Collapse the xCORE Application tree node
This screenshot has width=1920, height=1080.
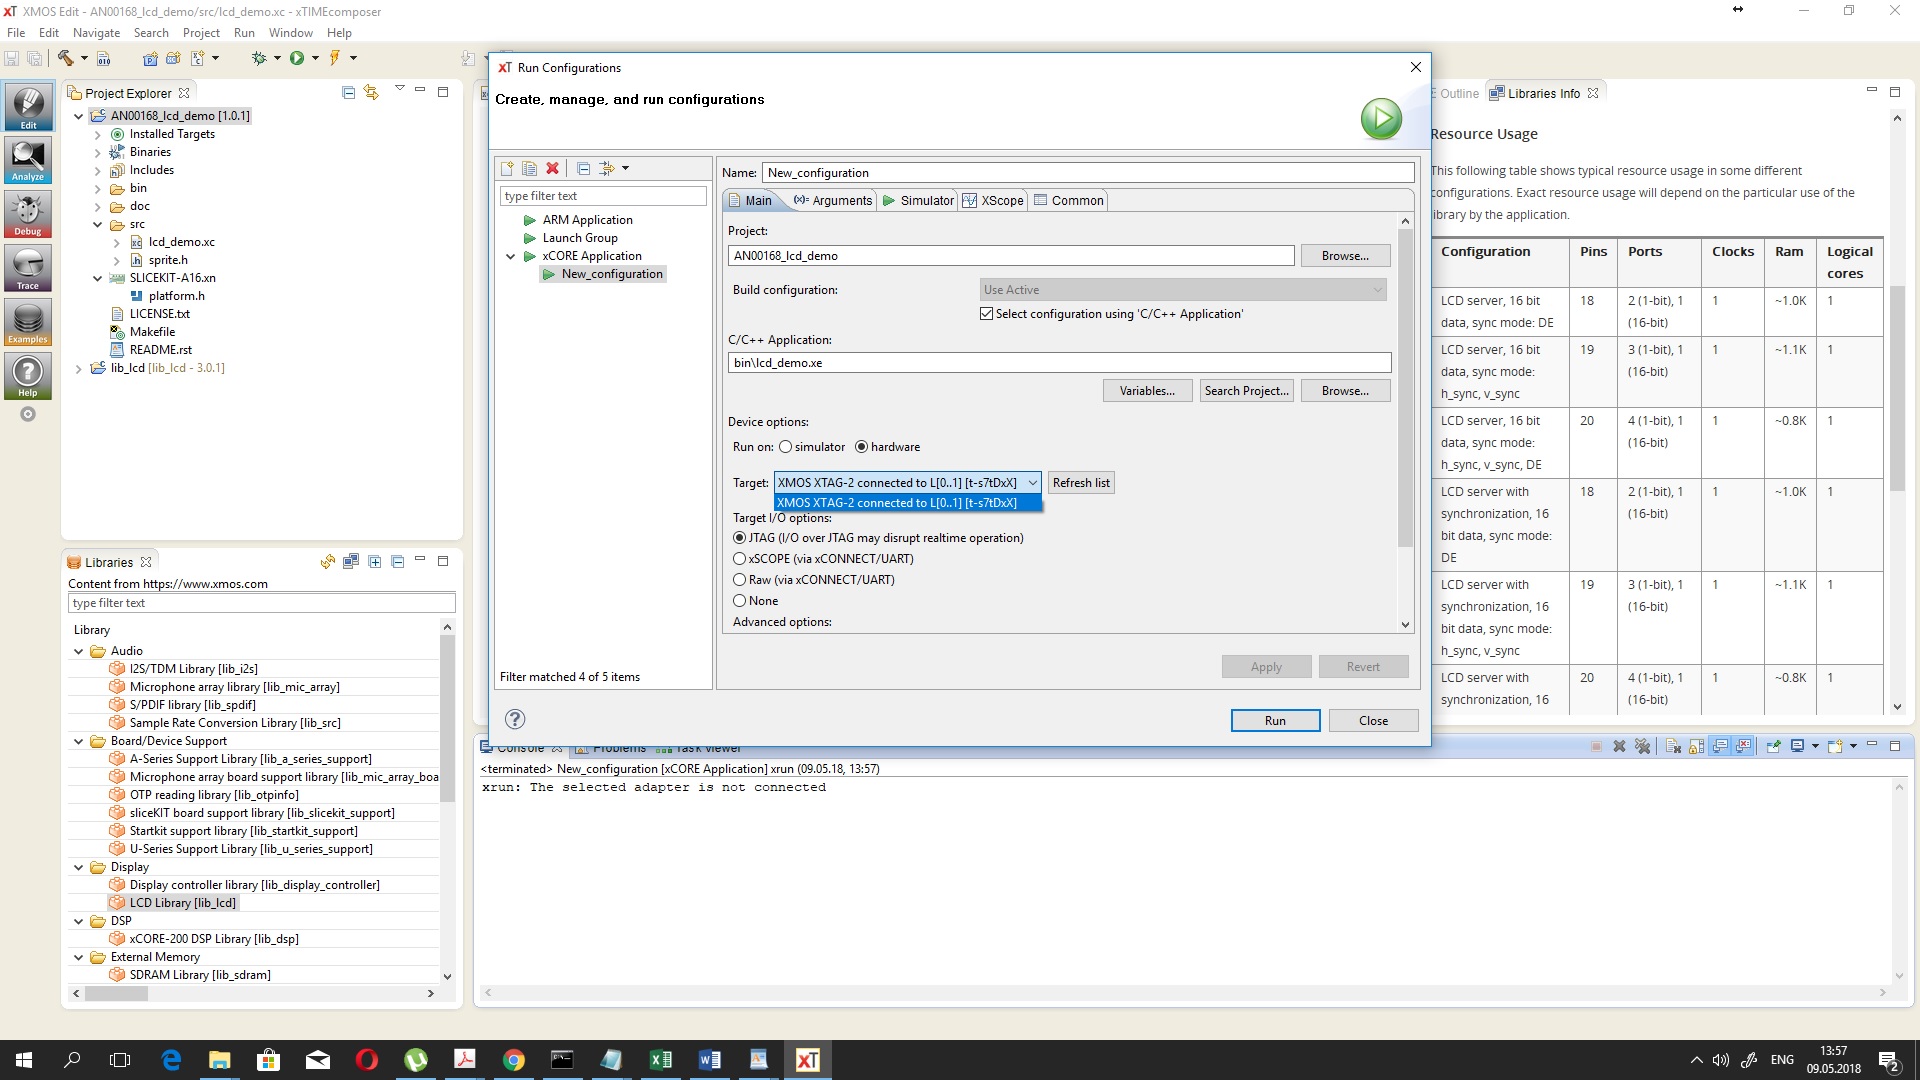click(x=511, y=256)
